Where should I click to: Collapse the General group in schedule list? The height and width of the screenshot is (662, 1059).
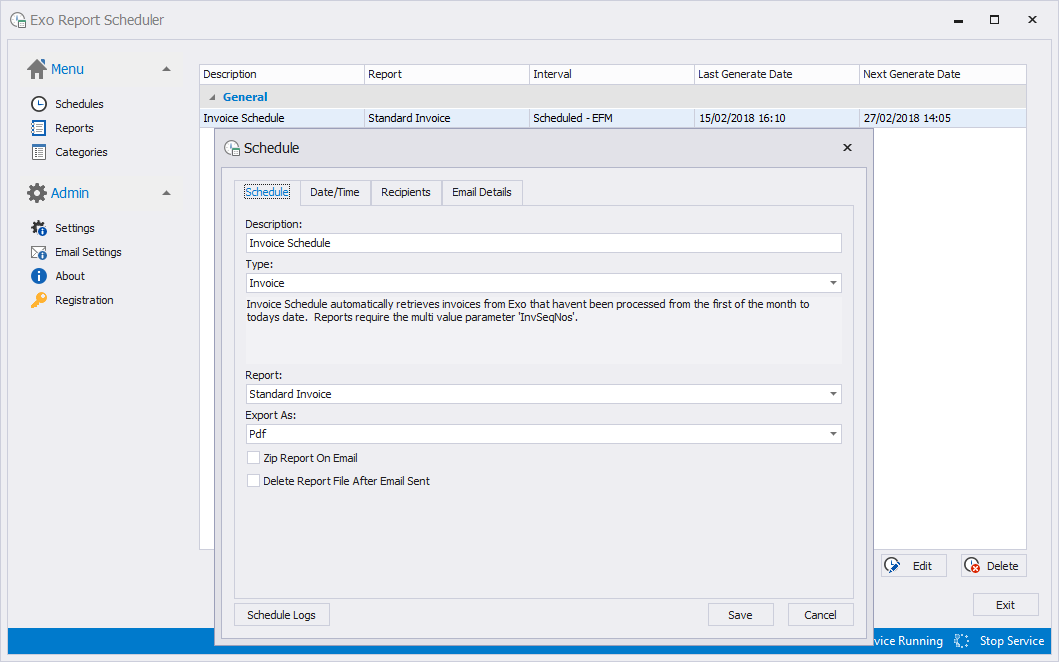tap(211, 97)
